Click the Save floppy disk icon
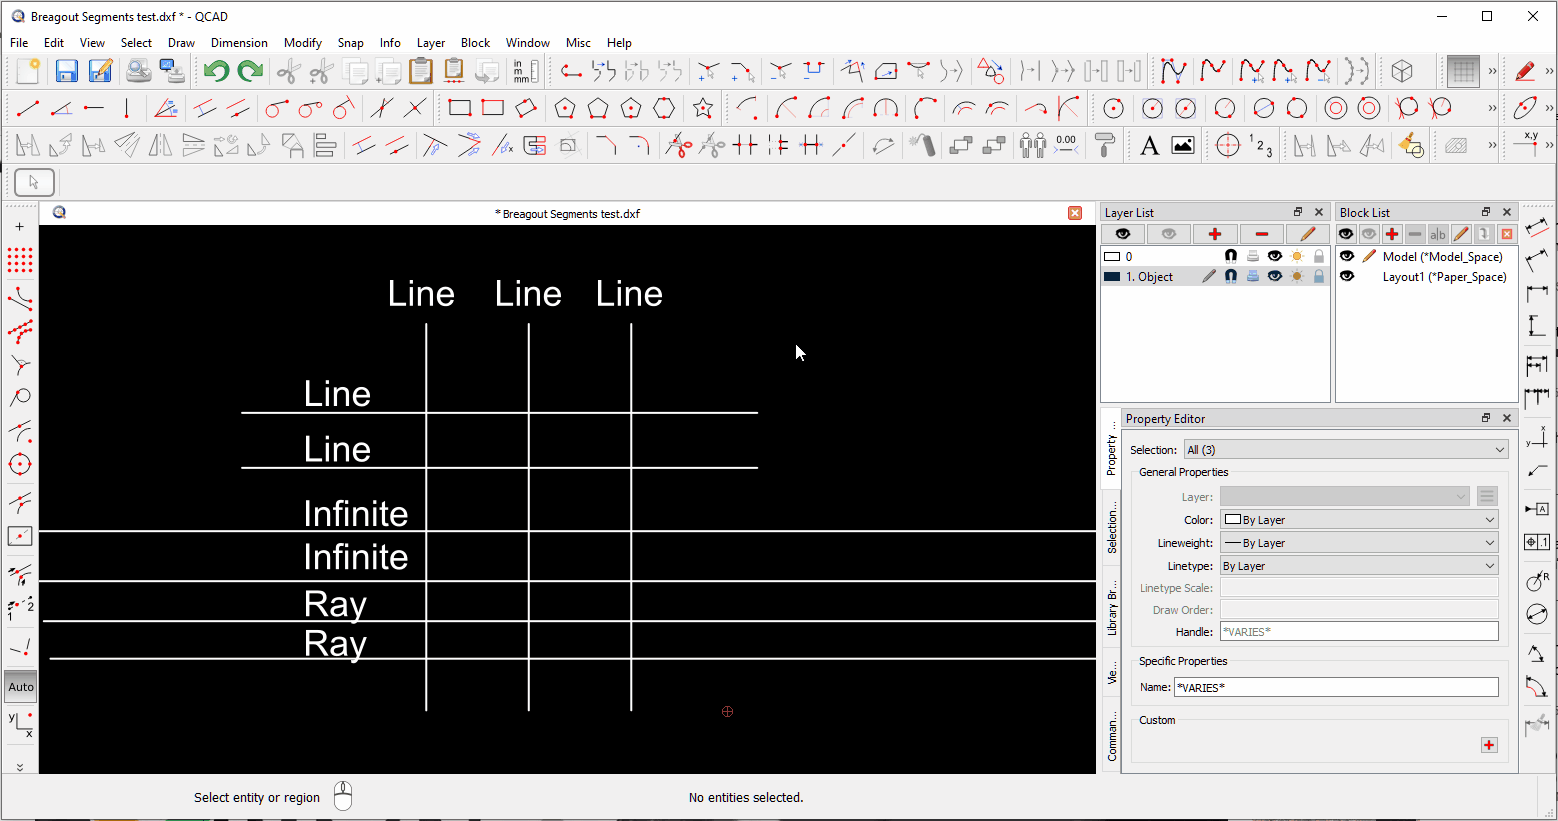The width and height of the screenshot is (1558, 821). point(66,71)
